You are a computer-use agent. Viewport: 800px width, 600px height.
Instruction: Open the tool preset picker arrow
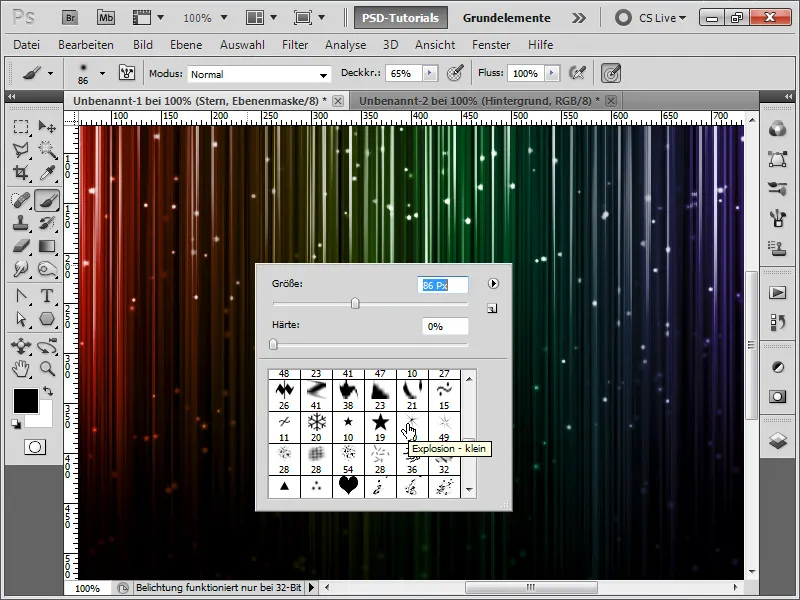(50, 73)
